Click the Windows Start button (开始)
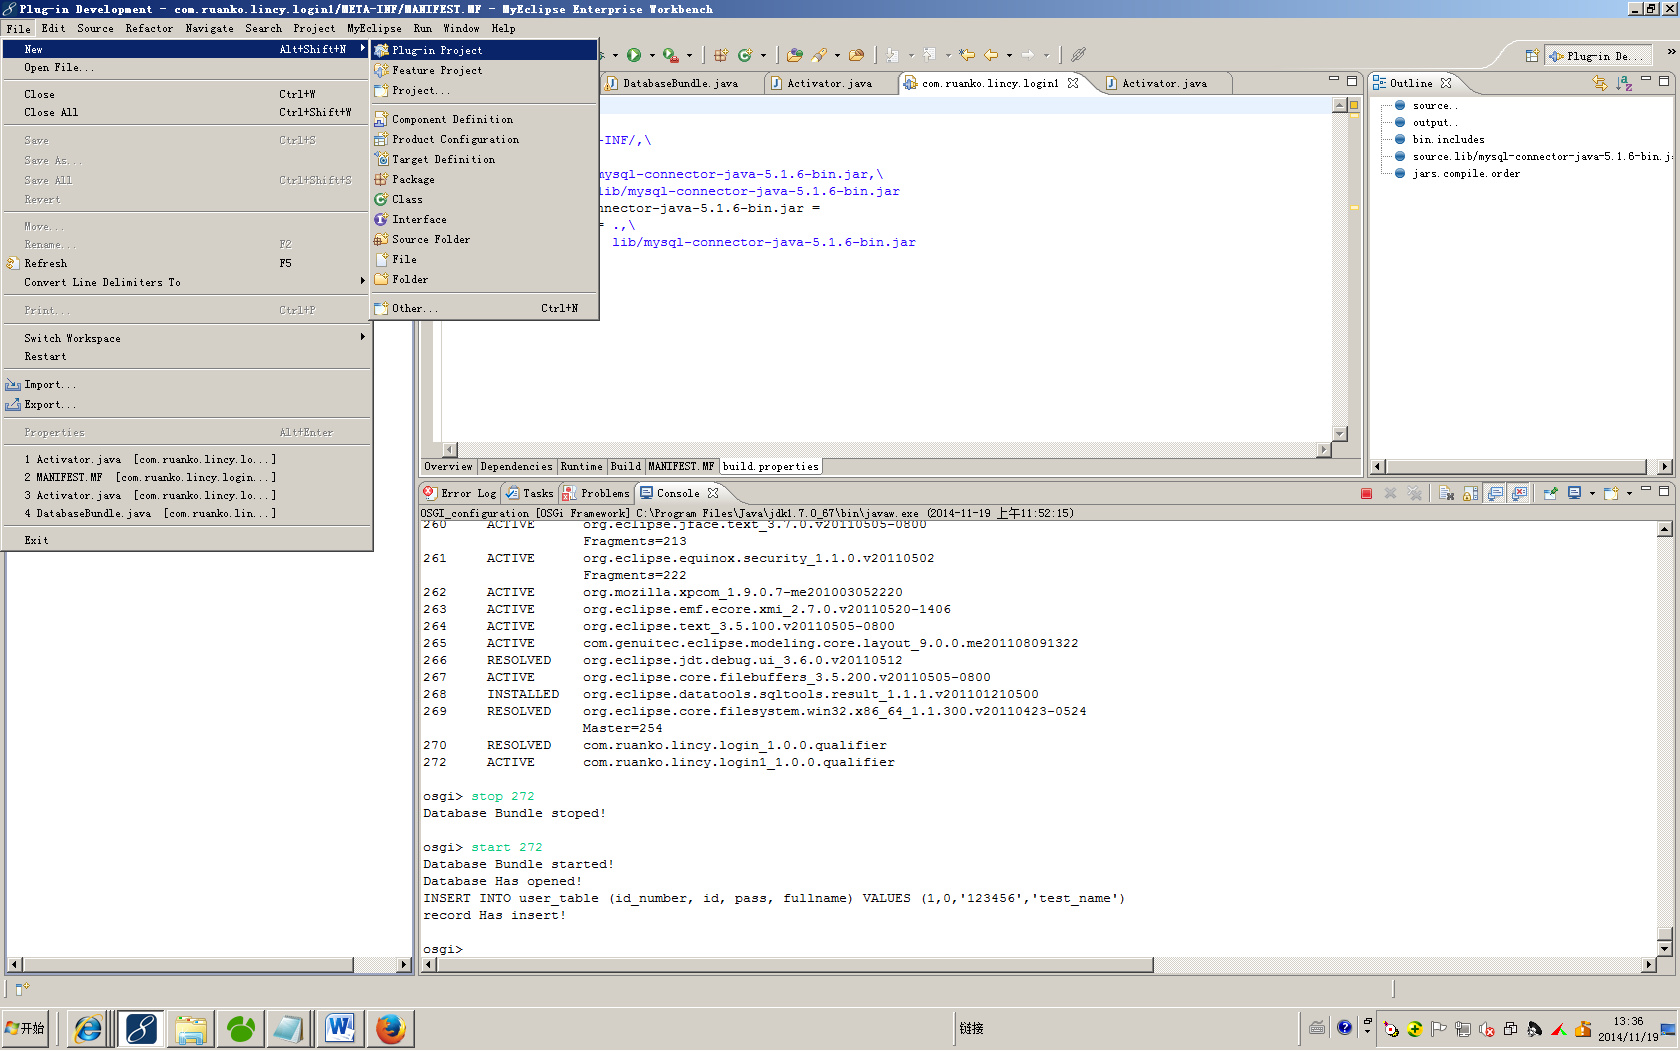 click(x=26, y=1028)
